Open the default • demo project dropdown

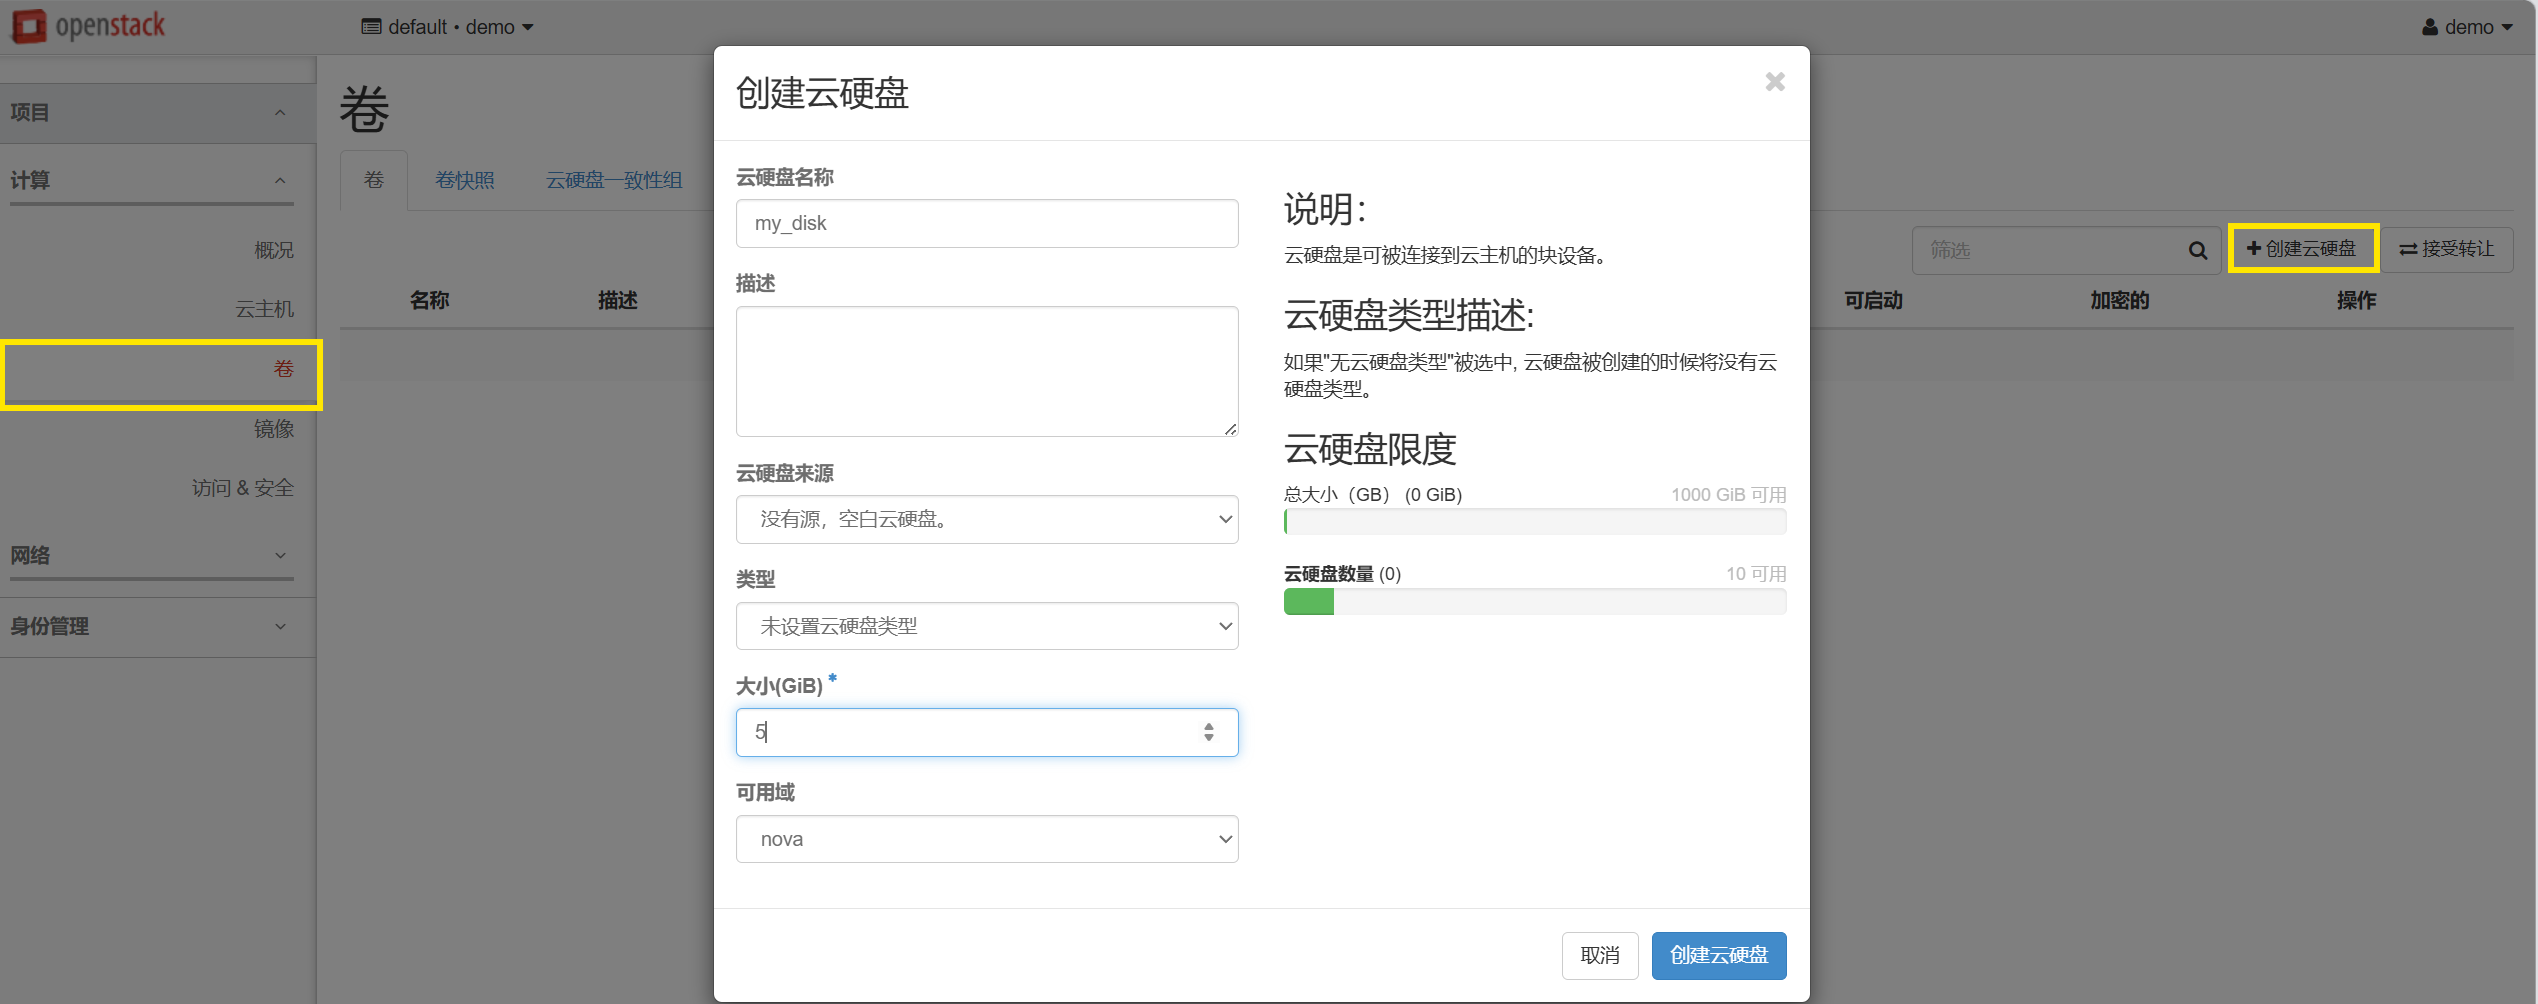[447, 27]
